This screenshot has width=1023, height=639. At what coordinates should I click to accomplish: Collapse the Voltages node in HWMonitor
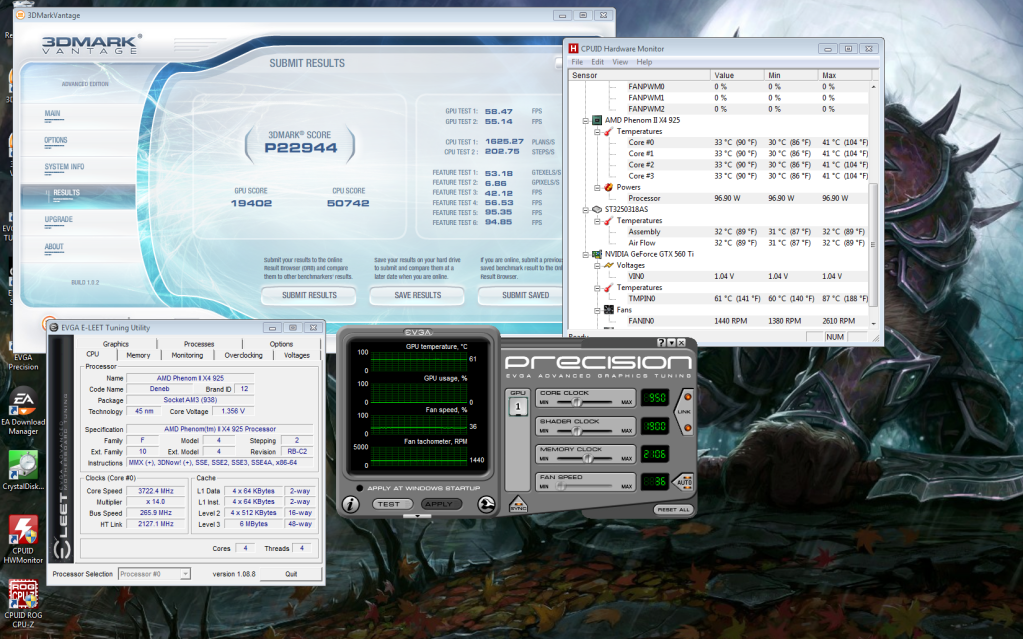pyautogui.click(x=597, y=266)
